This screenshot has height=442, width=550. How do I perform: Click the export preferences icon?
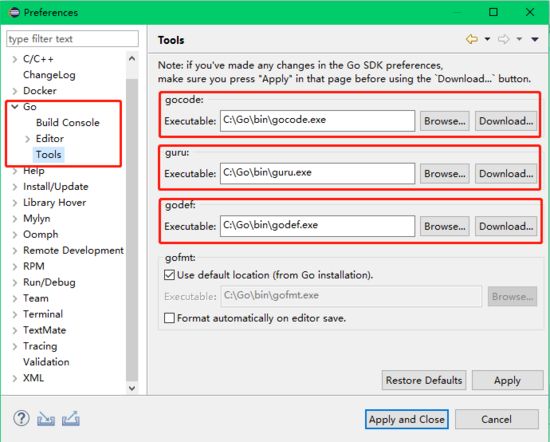click(71, 418)
